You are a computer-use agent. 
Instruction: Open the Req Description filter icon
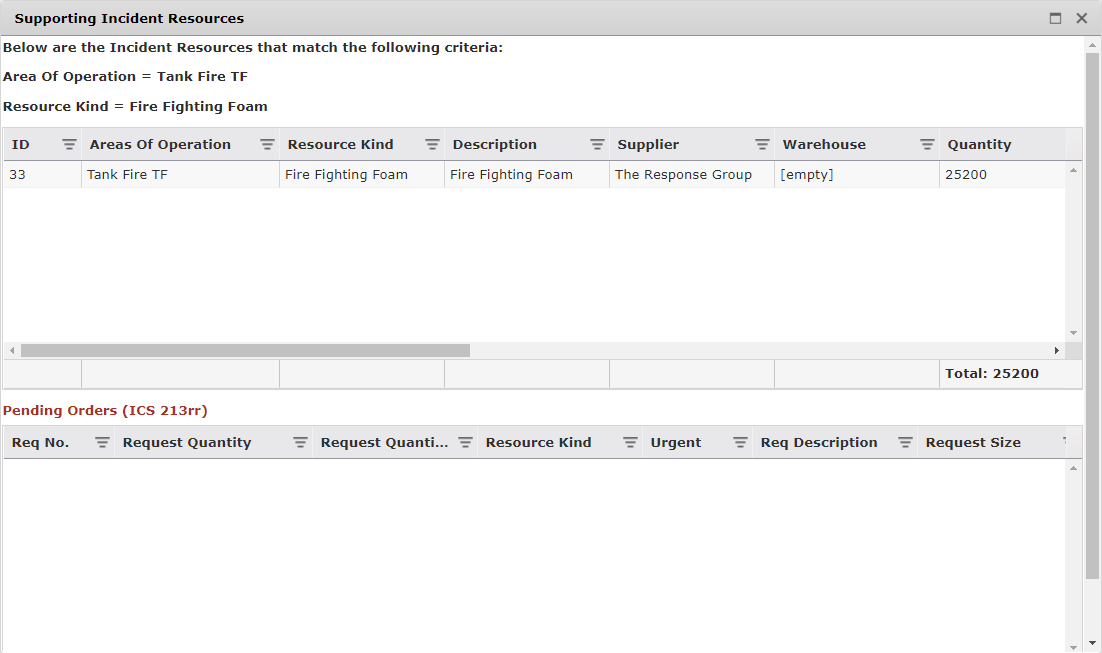[905, 442]
